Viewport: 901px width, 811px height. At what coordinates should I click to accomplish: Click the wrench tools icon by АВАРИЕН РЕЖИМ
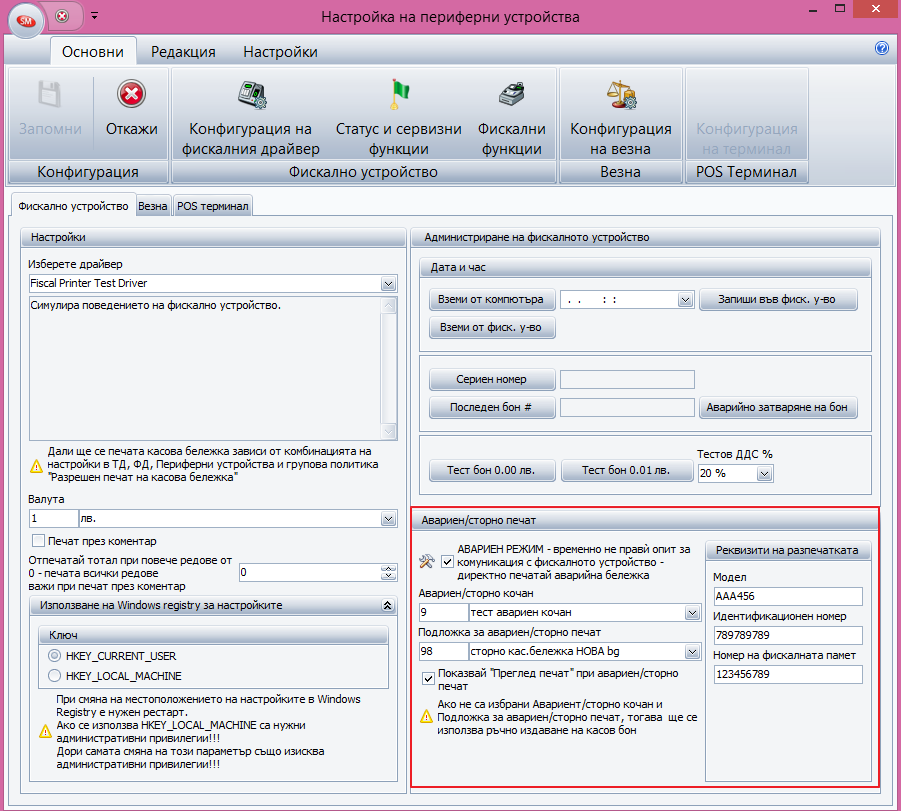(x=426, y=562)
